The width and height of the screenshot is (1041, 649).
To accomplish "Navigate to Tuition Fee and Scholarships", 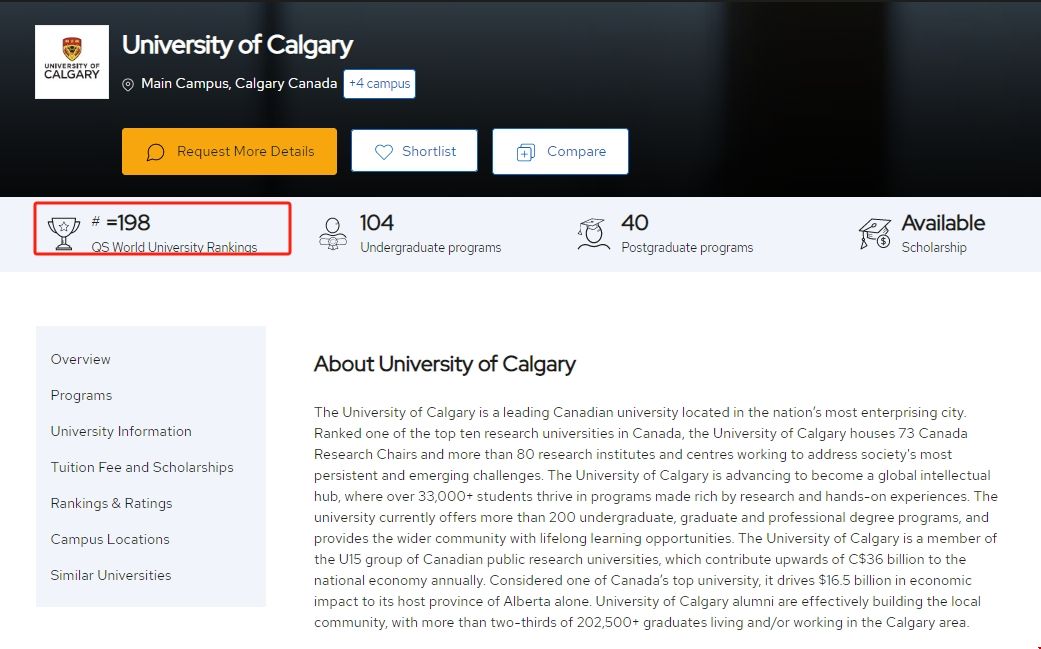I will (x=142, y=467).
